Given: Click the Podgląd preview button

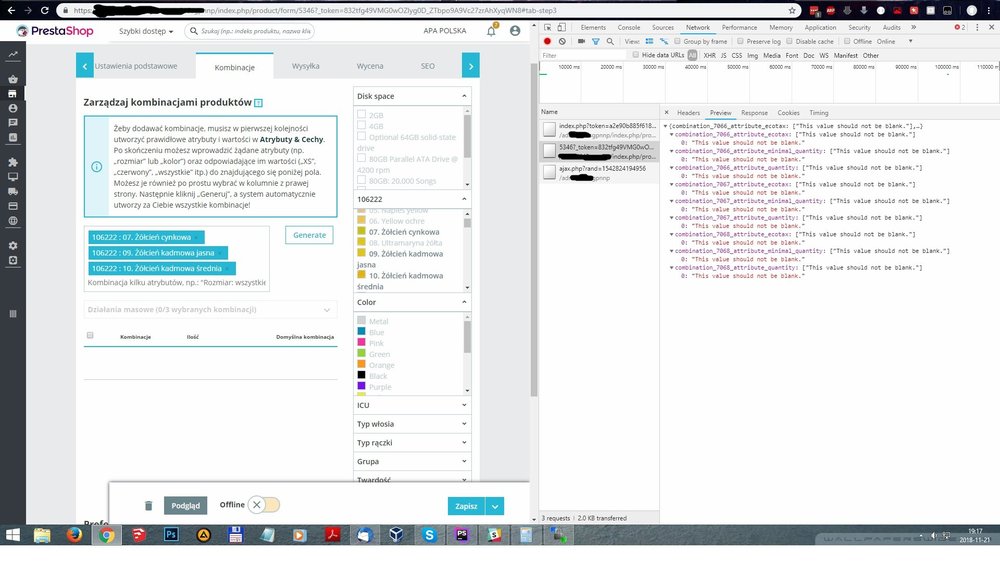Looking at the screenshot, I should [x=186, y=505].
